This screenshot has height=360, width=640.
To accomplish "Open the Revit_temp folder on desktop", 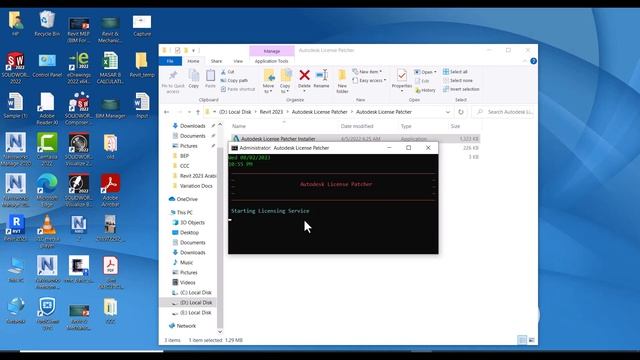I will pos(142,64).
